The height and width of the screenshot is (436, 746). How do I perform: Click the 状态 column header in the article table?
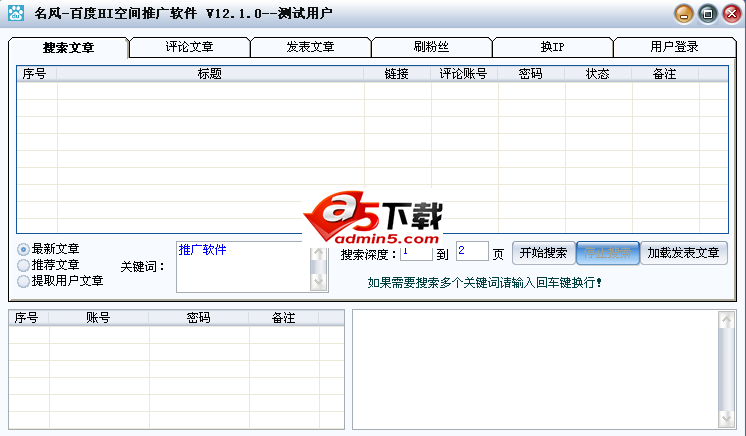point(598,74)
